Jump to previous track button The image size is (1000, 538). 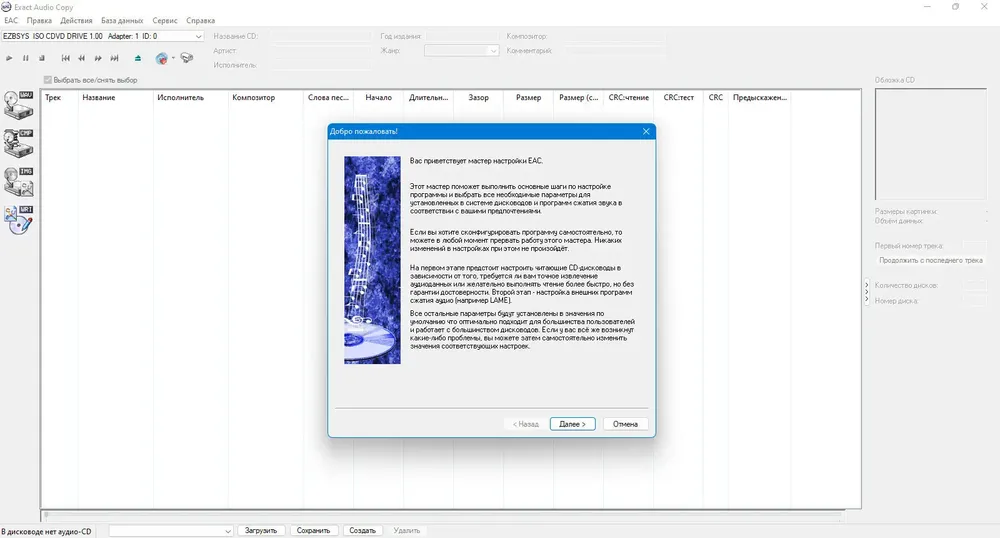click(65, 58)
